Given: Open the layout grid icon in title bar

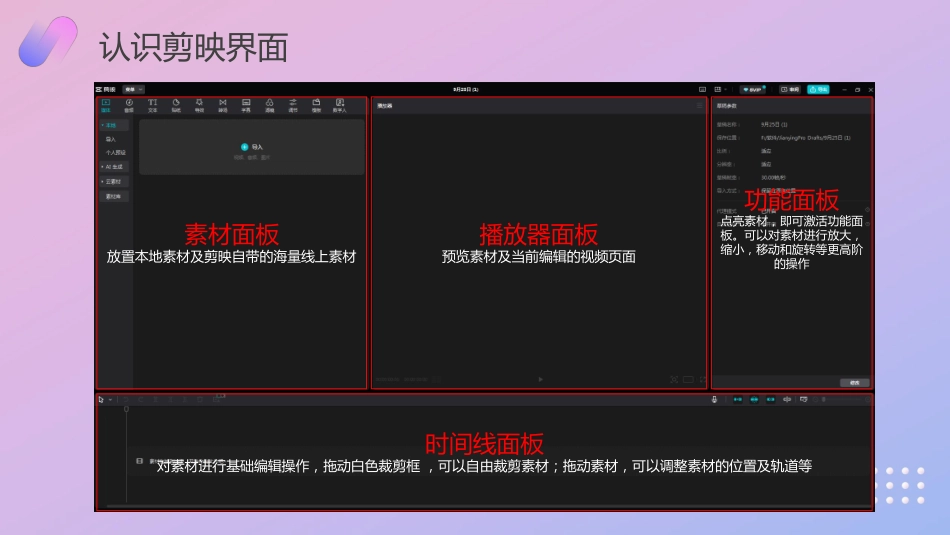Looking at the screenshot, I should (718, 89).
